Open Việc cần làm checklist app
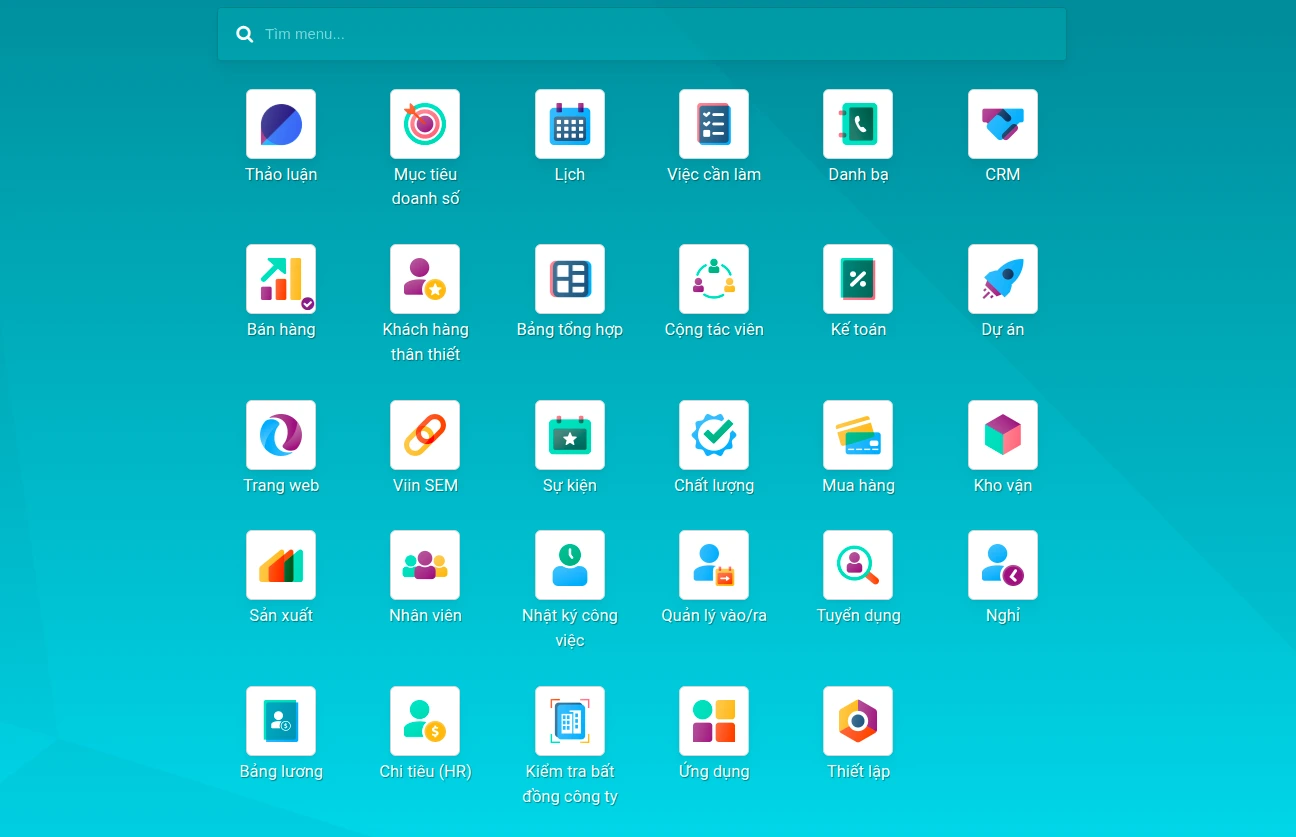The image size is (1296, 837). [x=714, y=125]
